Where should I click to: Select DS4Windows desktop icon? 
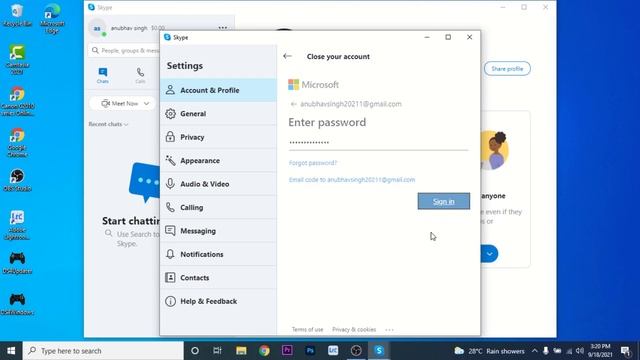coord(17,304)
